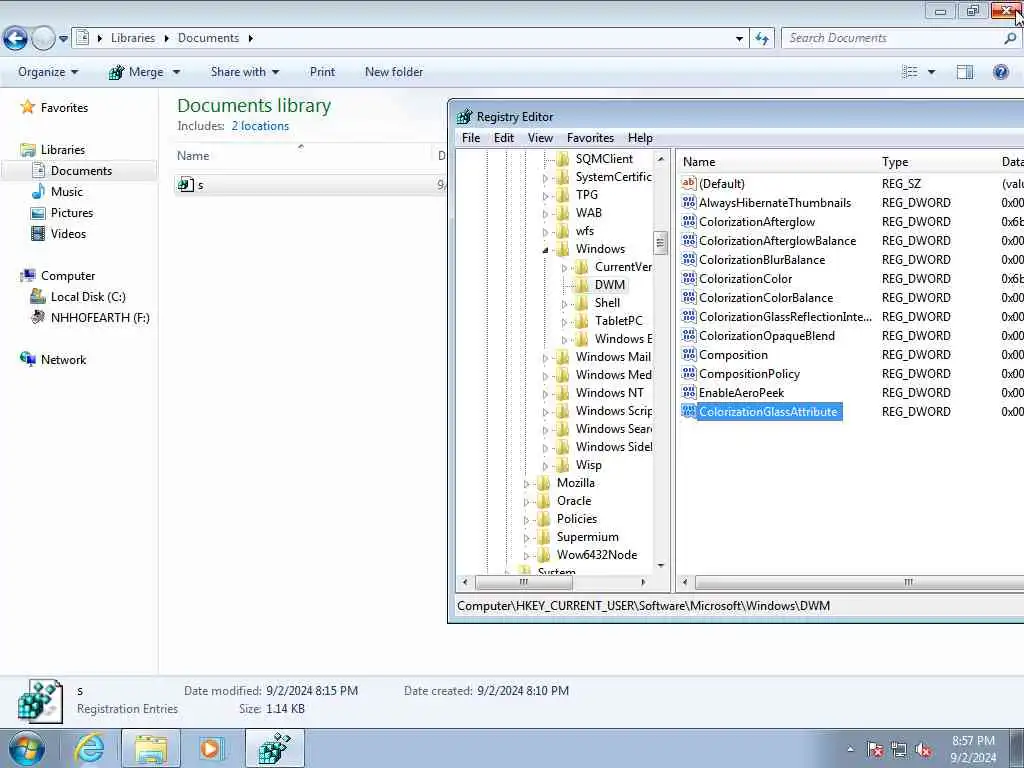
Task: Click the DWM folder icon in tree
Action: pyautogui.click(x=582, y=285)
